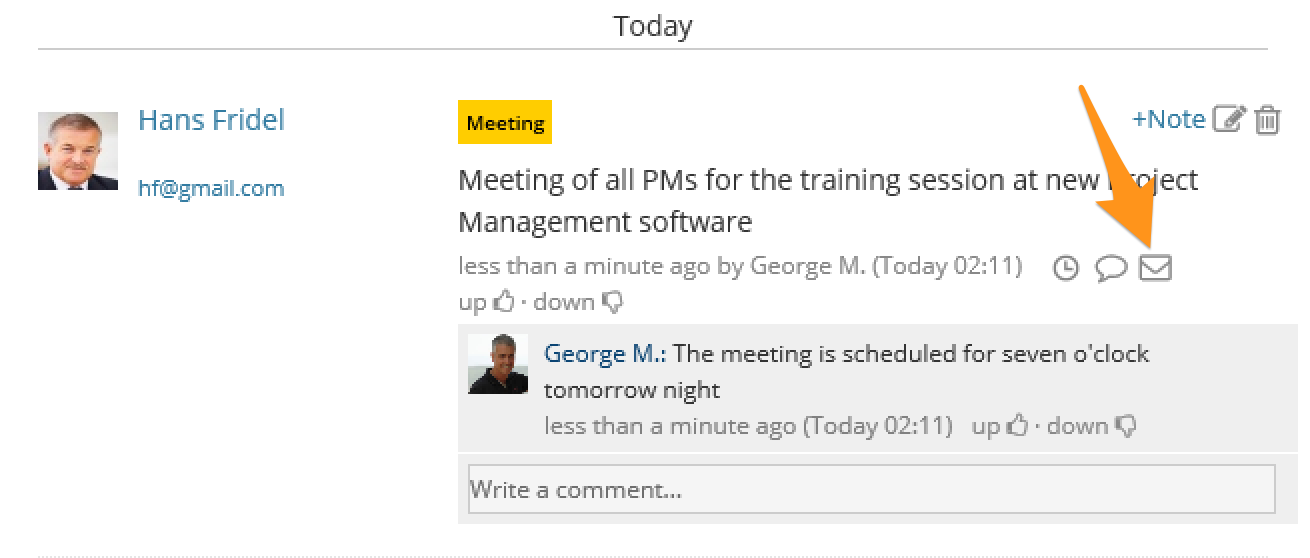1310x558 pixels.
Task: Click George M.'s avatar in the comment
Action: tap(498, 364)
